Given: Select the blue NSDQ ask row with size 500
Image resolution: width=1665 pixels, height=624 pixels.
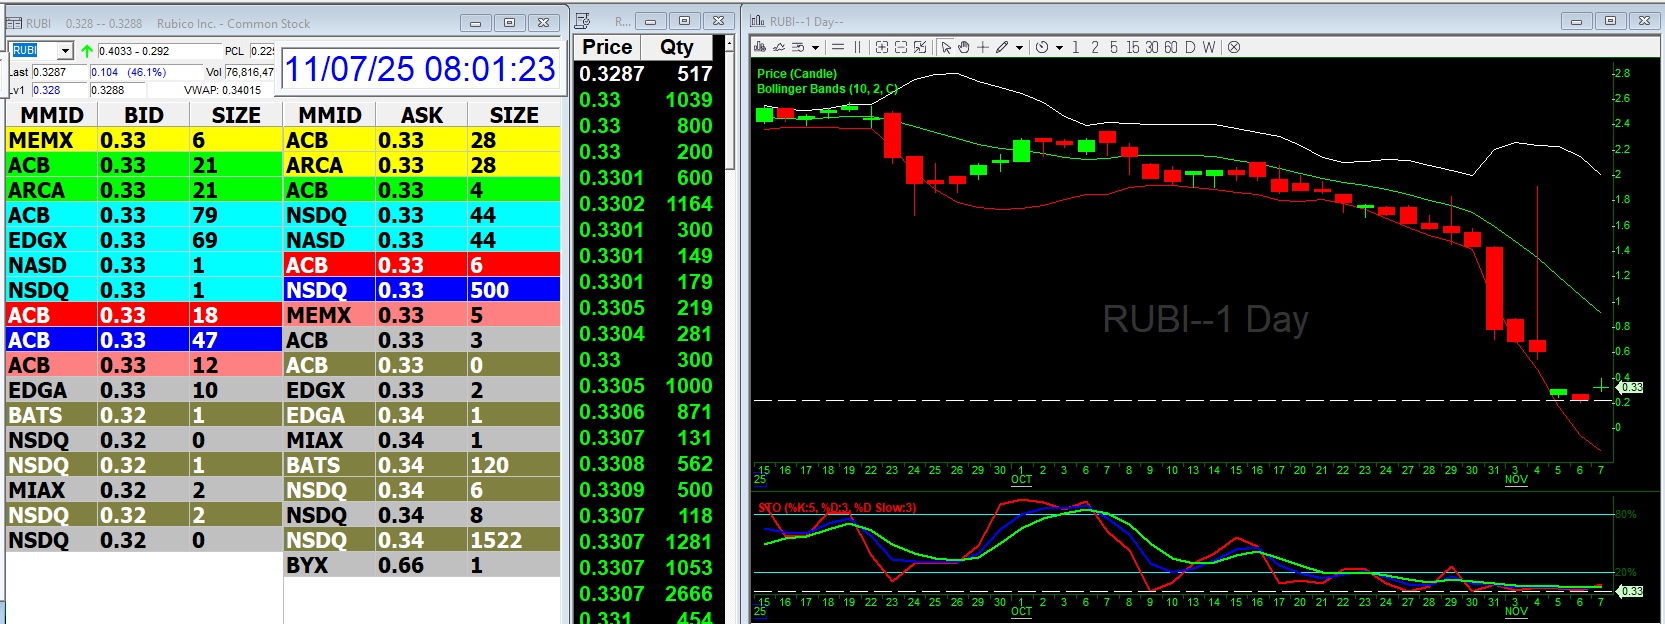Looking at the screenshot, I should [x=421, y=290].
